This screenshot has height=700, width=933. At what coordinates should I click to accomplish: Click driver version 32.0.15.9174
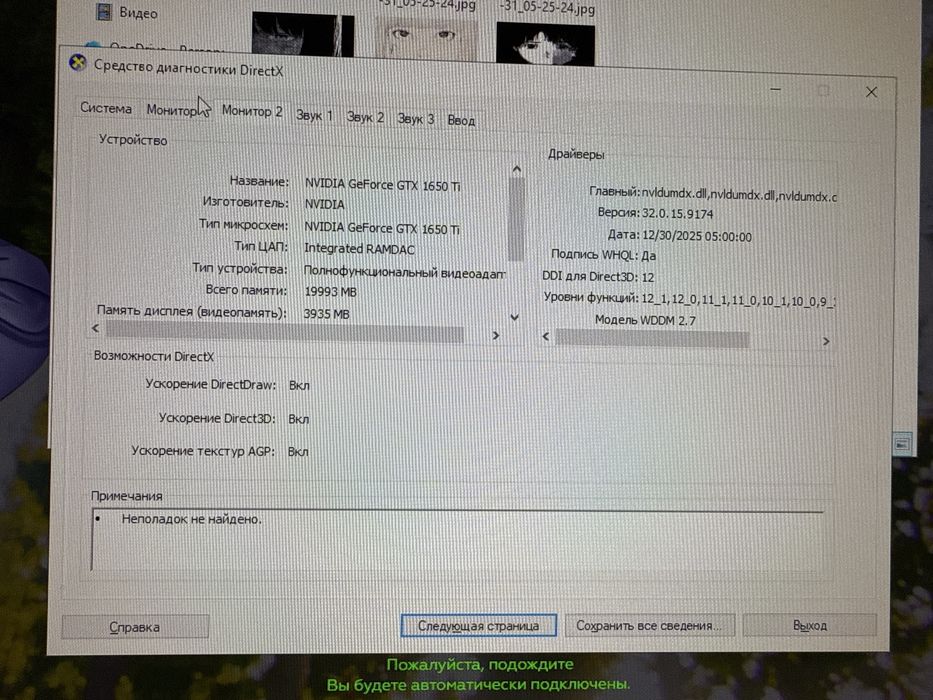point(677,213)
